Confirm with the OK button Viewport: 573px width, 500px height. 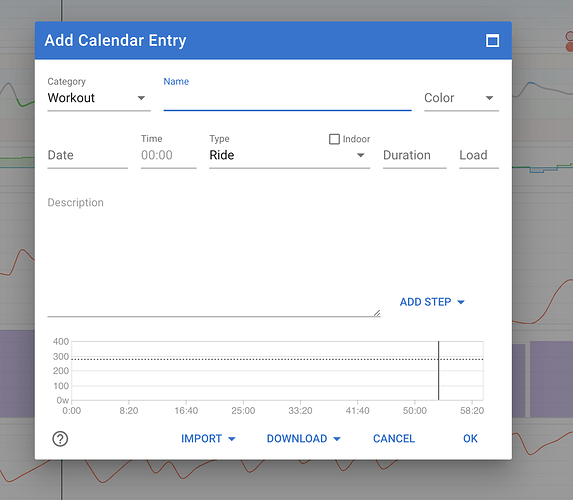tap(470, 439)
